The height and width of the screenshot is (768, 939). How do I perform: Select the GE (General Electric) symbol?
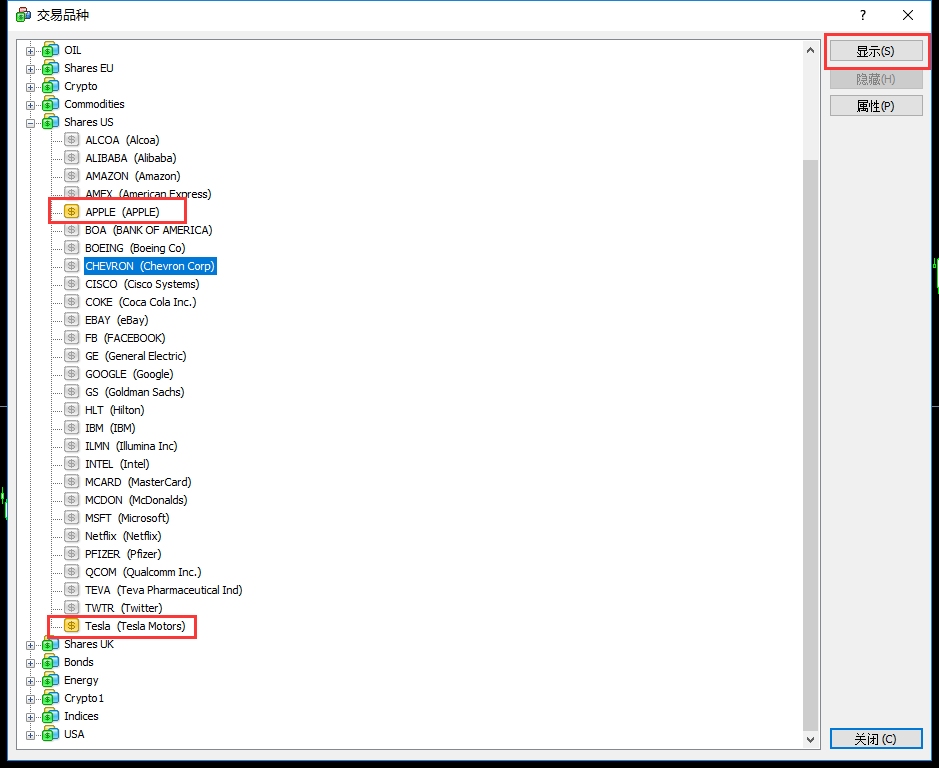pos(135,356)
